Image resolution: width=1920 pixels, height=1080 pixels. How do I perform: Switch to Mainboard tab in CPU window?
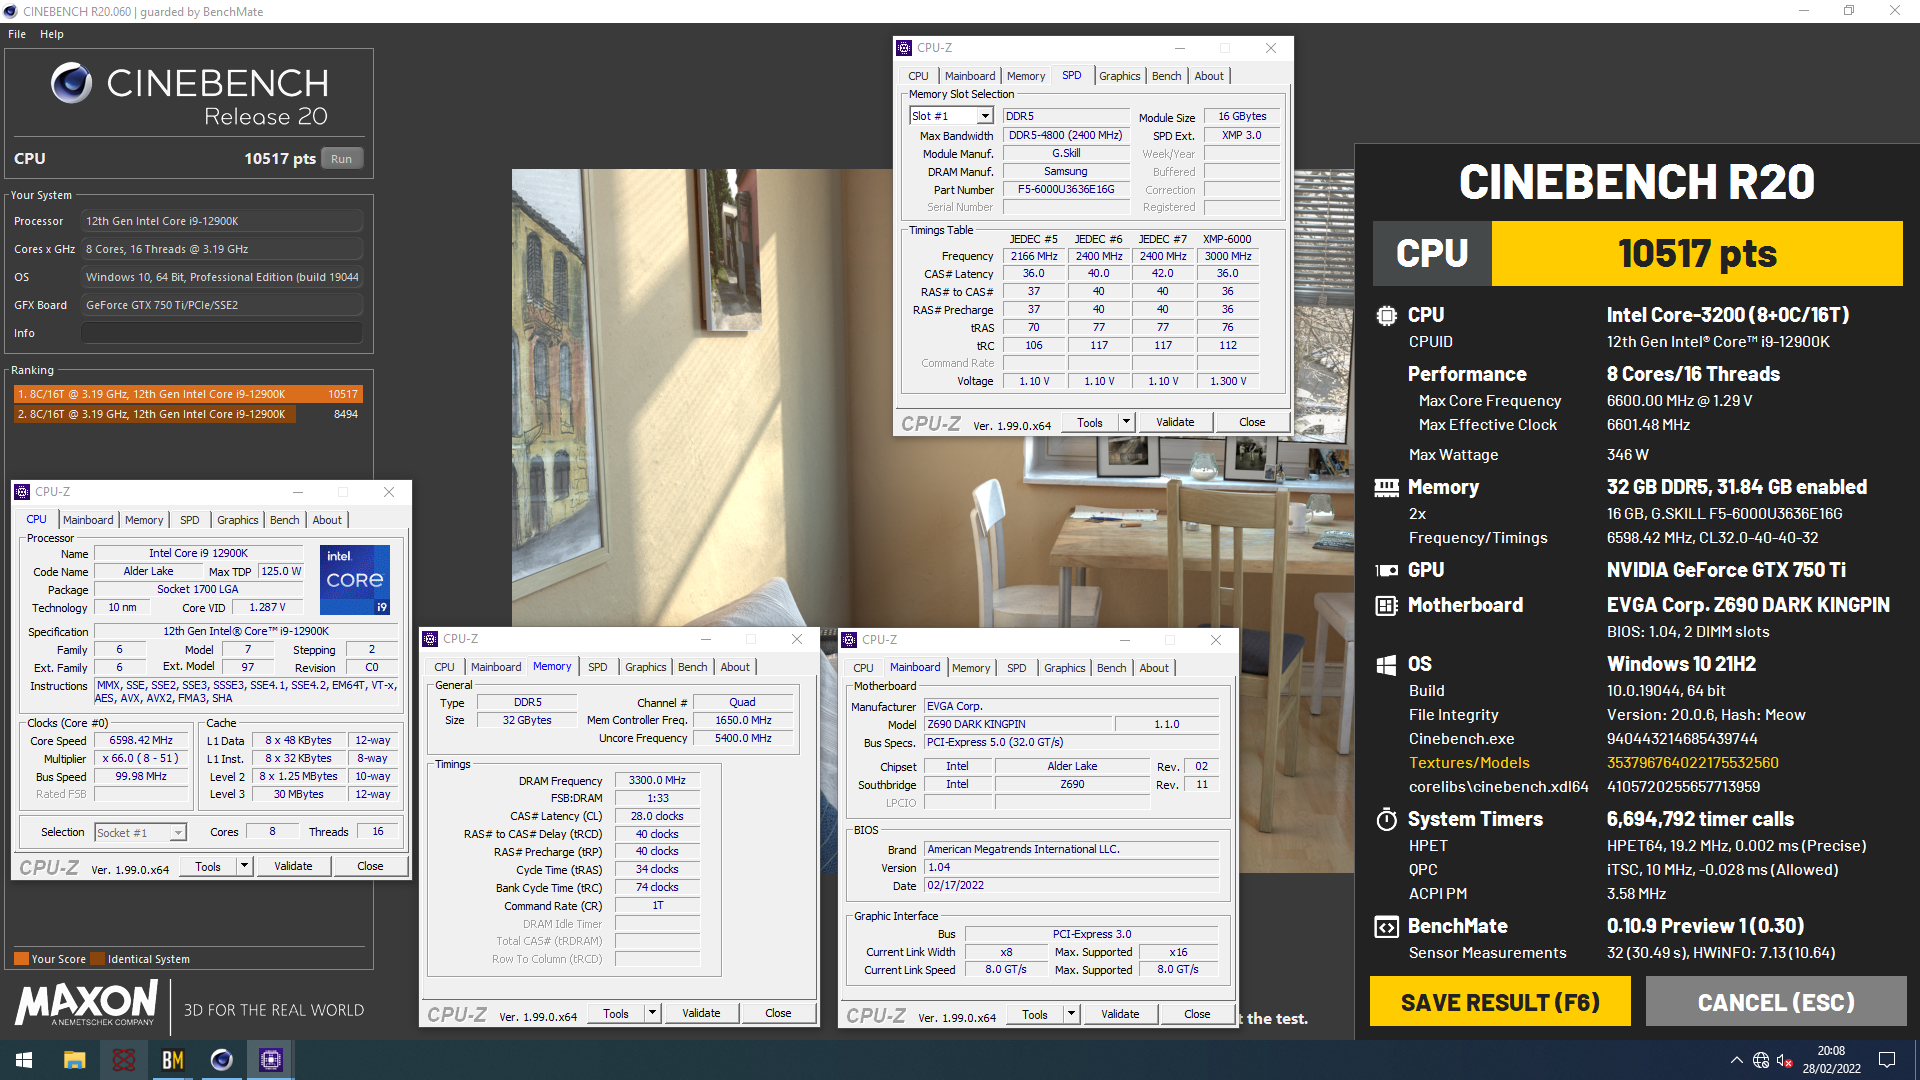pyautogui.click(x=88, y=520)
